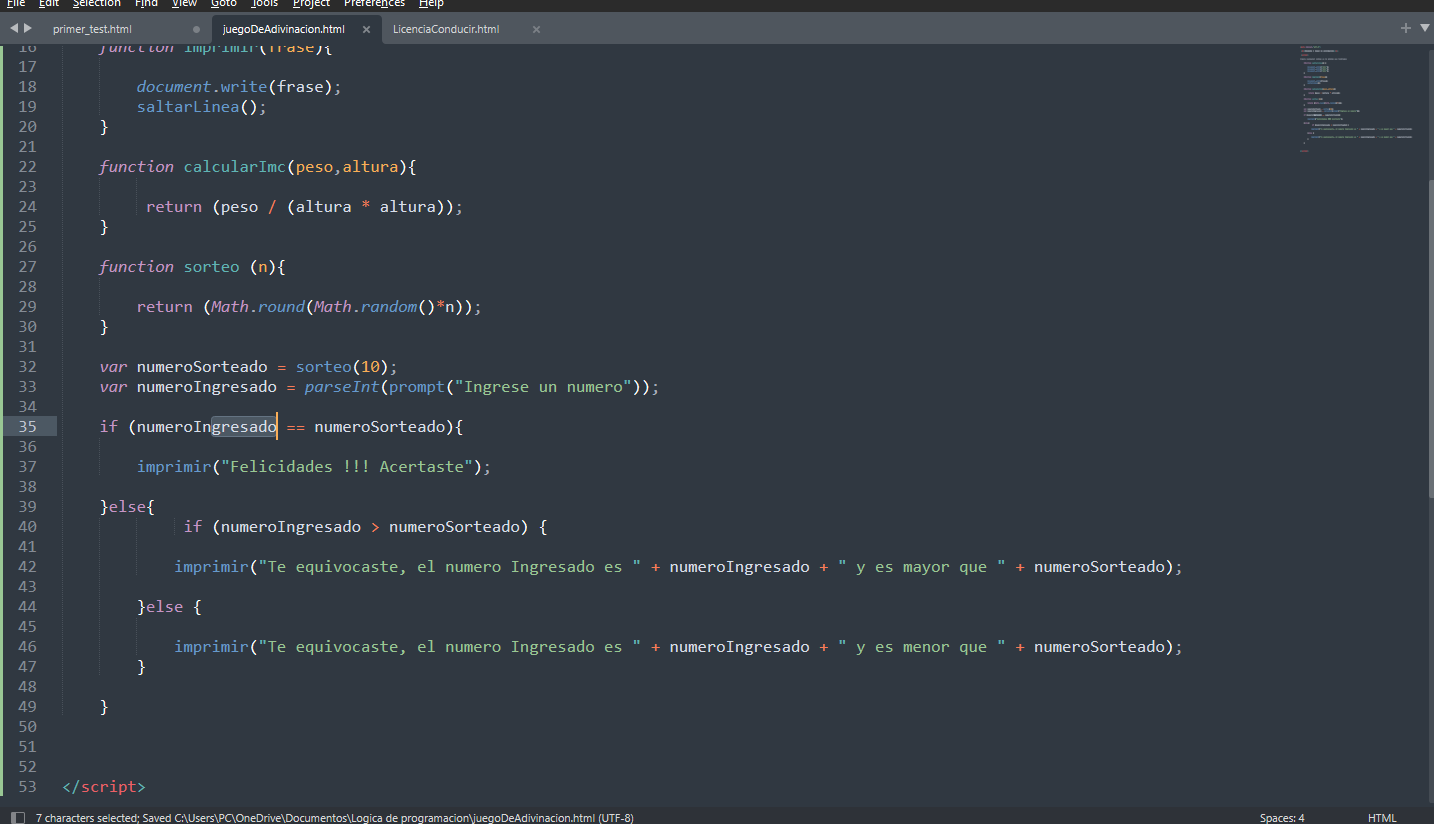Open the Preferences menu
Image resolution: width=1434 pixels, height=824 pixels.
coord(374,4)
